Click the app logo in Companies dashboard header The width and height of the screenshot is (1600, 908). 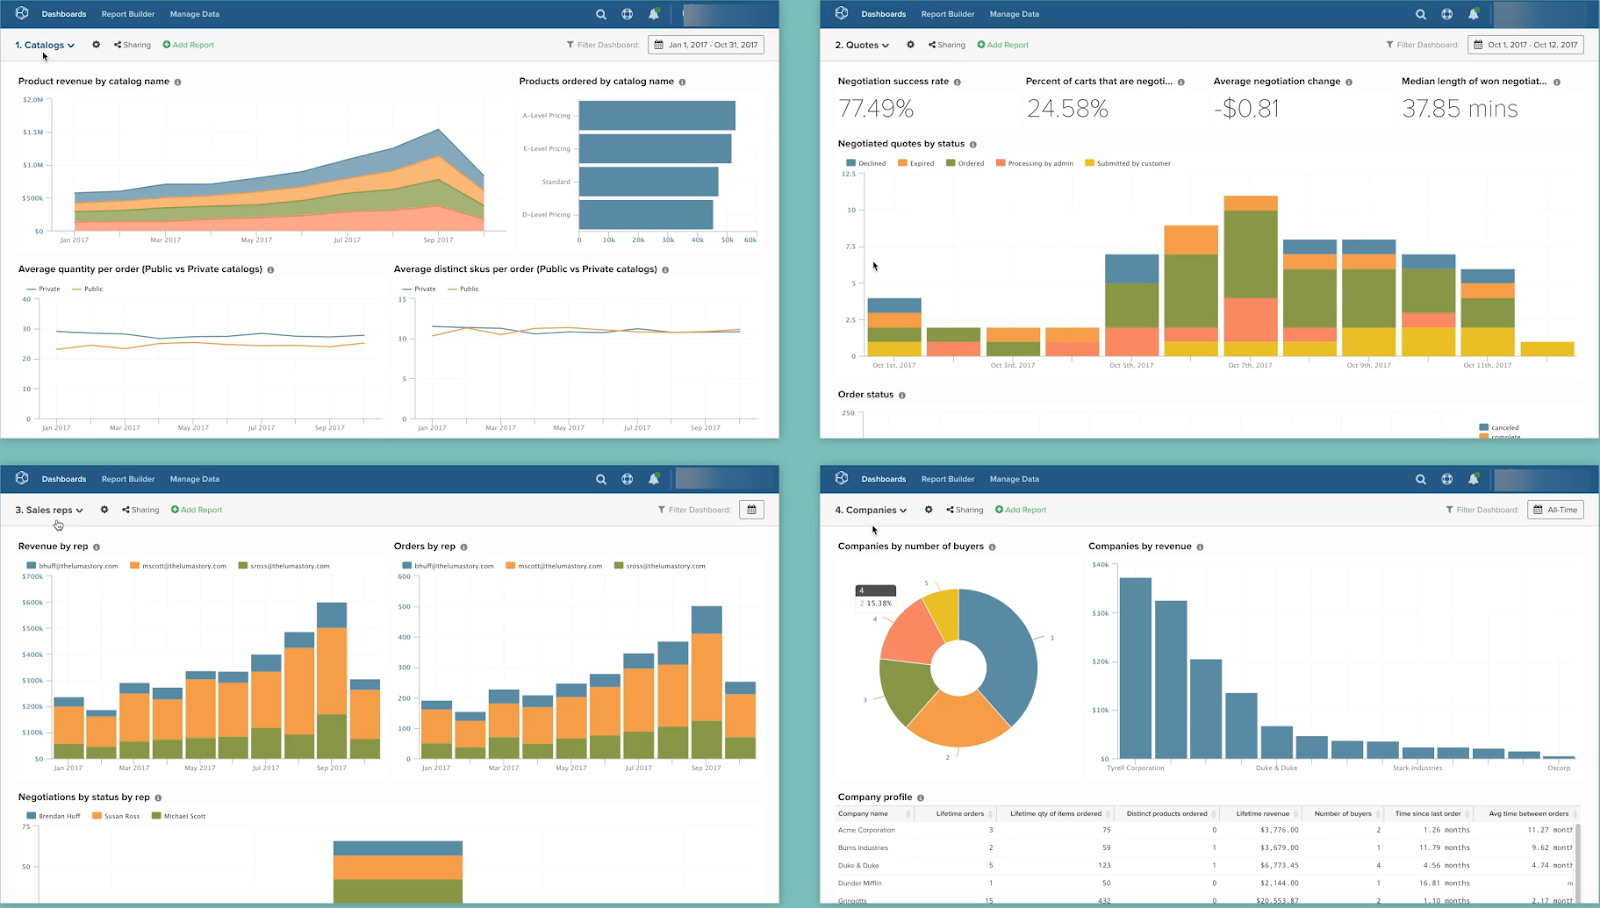841,478
